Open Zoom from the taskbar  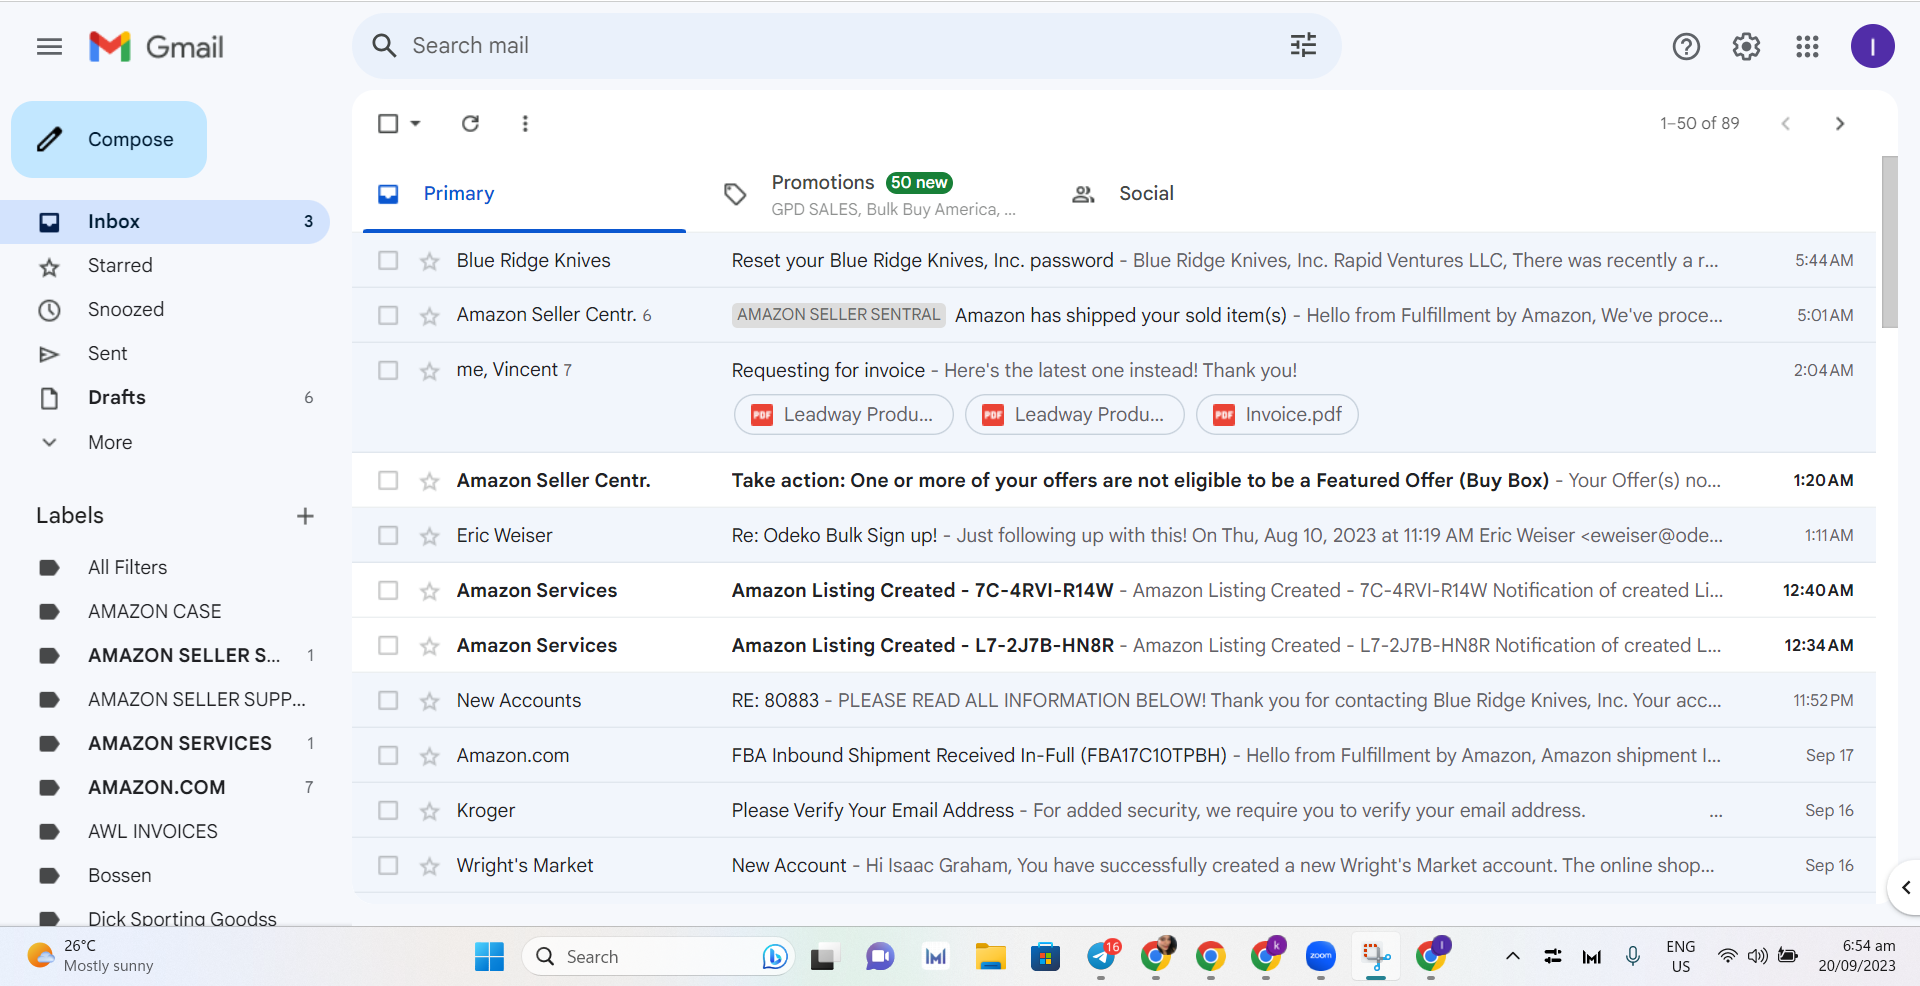[x=1321, y=957]
